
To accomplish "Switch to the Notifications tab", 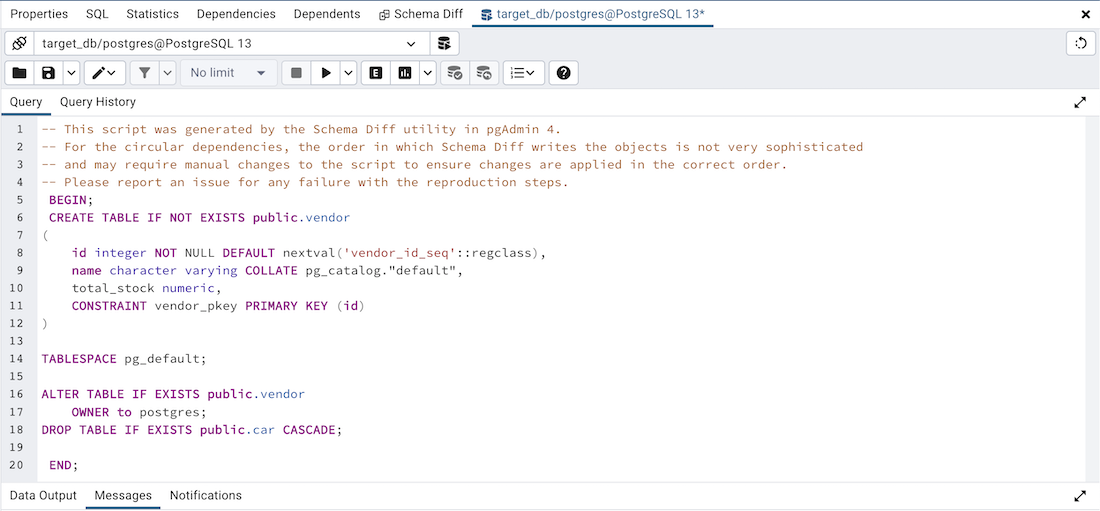I will (x=205, y=495).
